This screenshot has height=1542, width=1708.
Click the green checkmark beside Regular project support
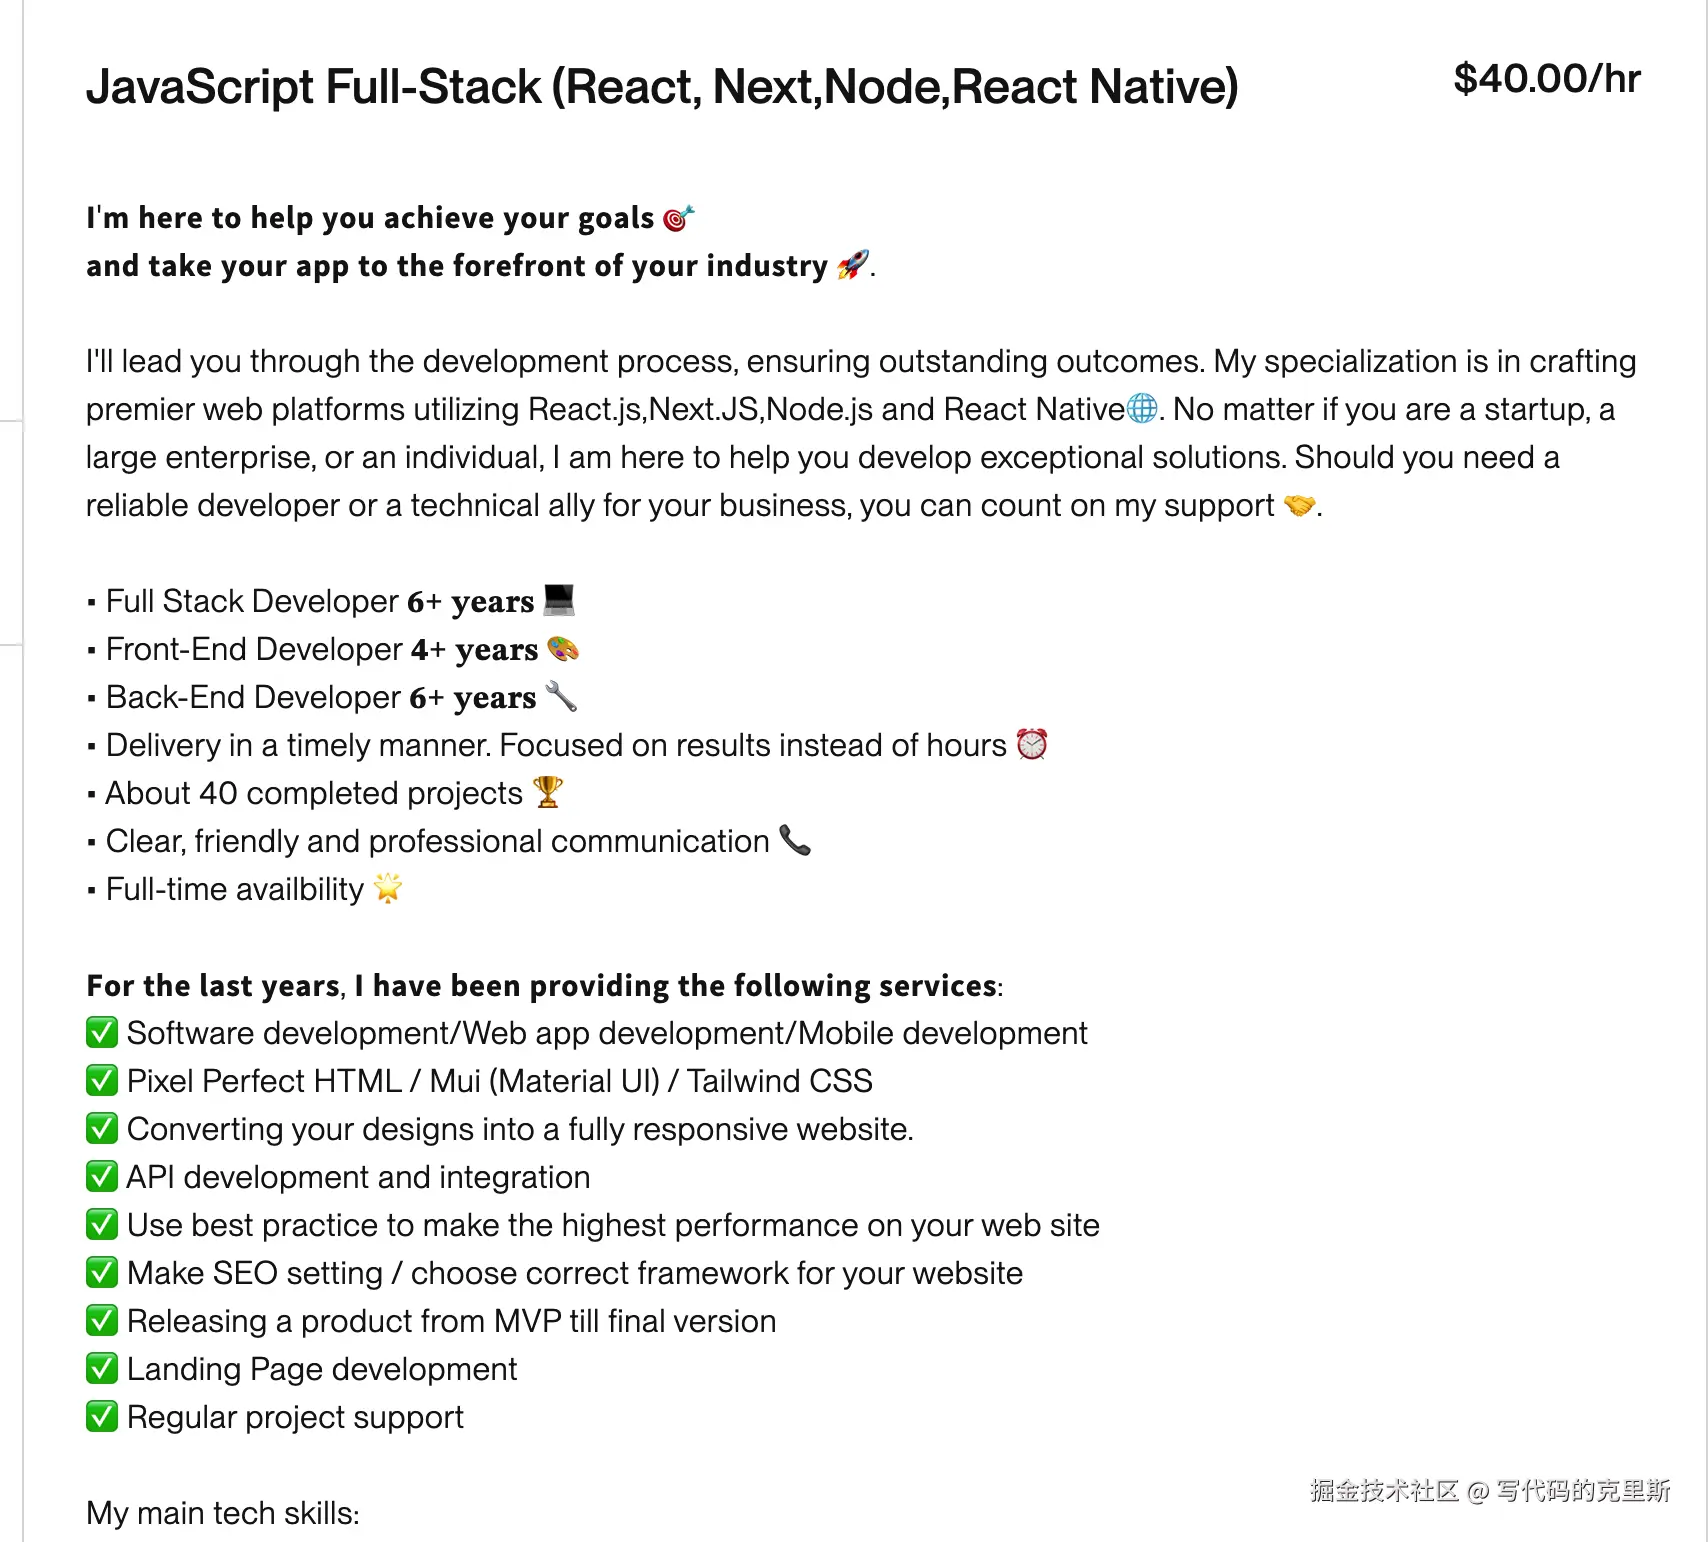coord(102,1416)
